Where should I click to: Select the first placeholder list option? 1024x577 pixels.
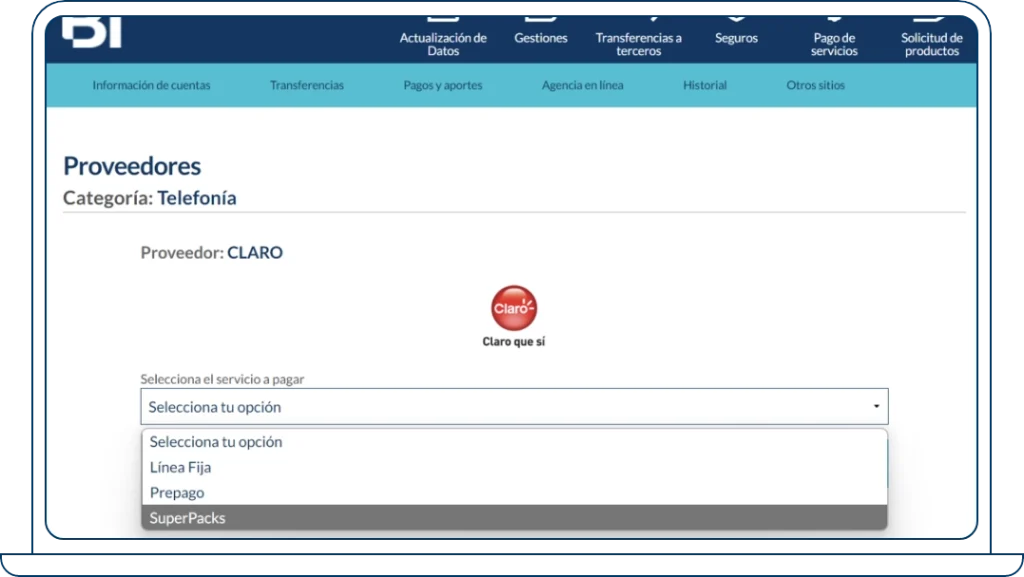(x=216, y=442)
